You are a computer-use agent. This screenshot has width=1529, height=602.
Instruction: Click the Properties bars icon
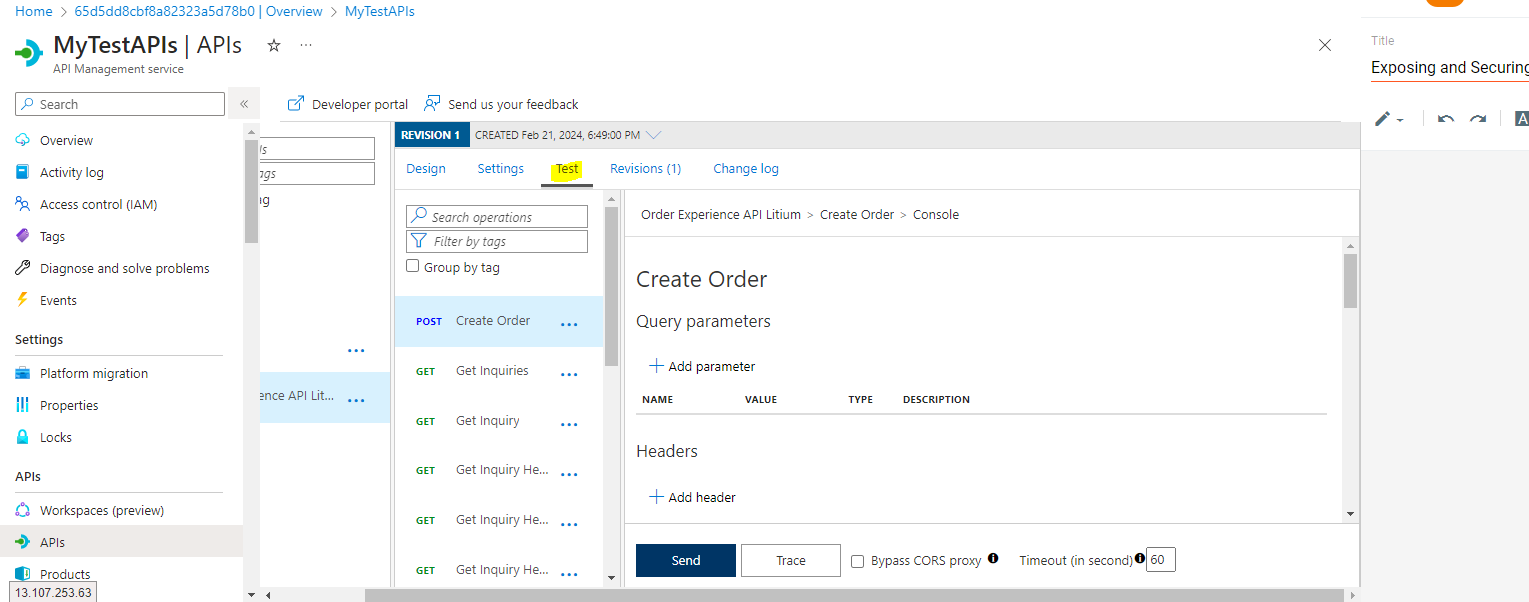(23, 406)
